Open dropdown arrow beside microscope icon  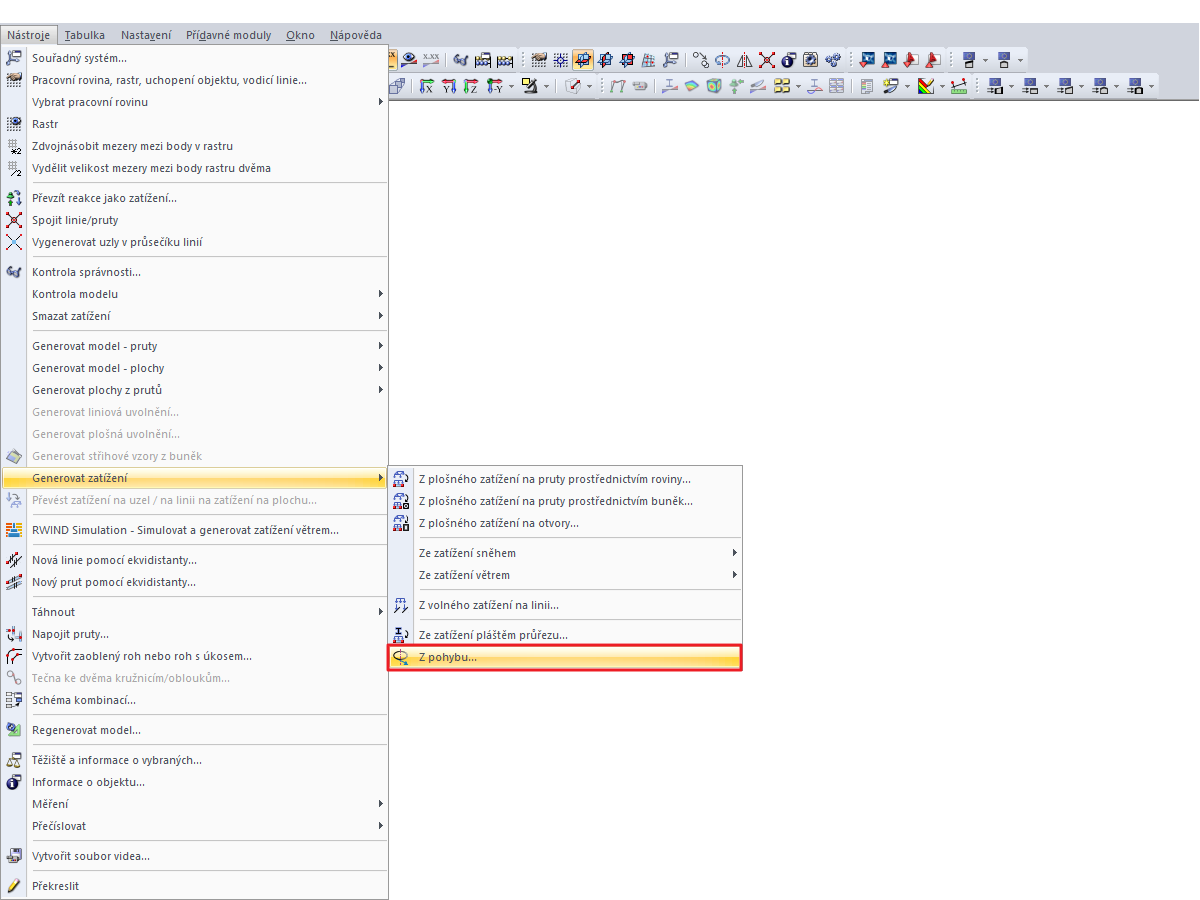pyautogui.click(x=546, y=87)
